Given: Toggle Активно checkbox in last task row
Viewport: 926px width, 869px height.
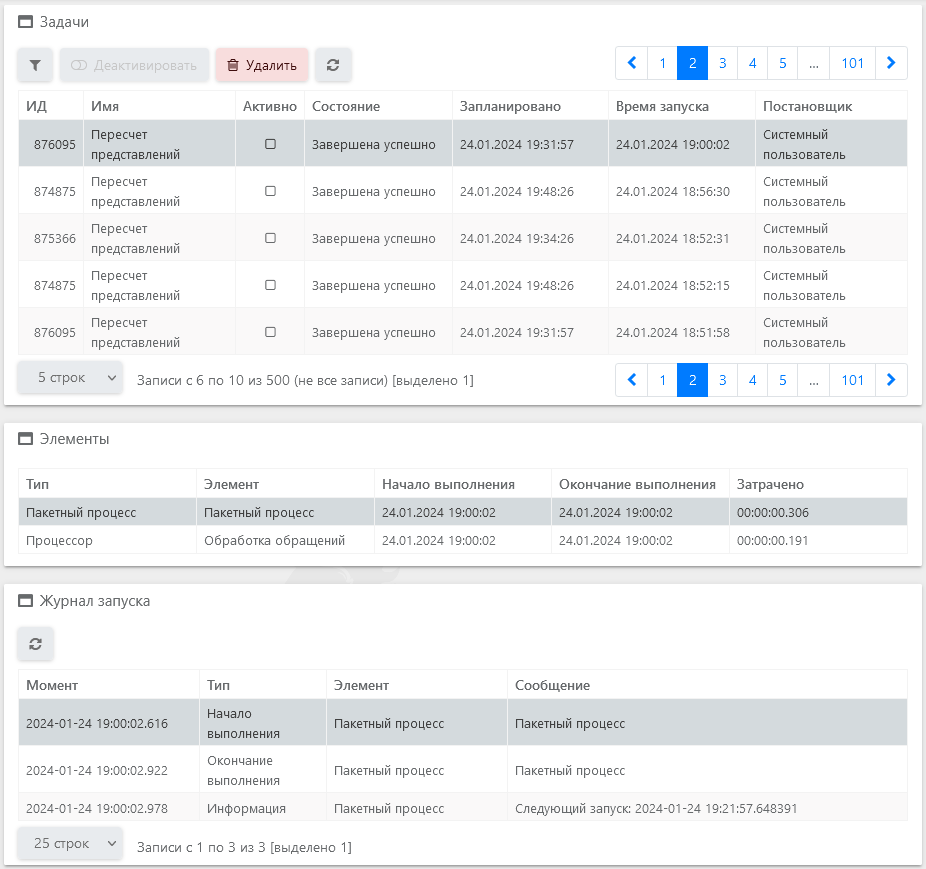Looking at the screenshot, I should coord(270,332).
